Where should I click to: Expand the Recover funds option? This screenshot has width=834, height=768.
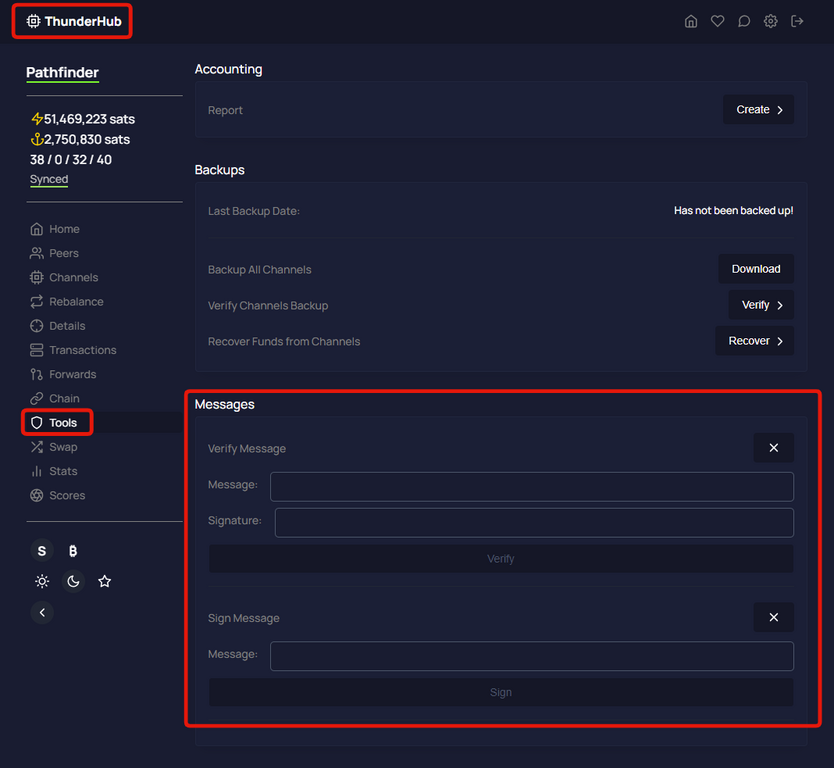pos(754,341)
